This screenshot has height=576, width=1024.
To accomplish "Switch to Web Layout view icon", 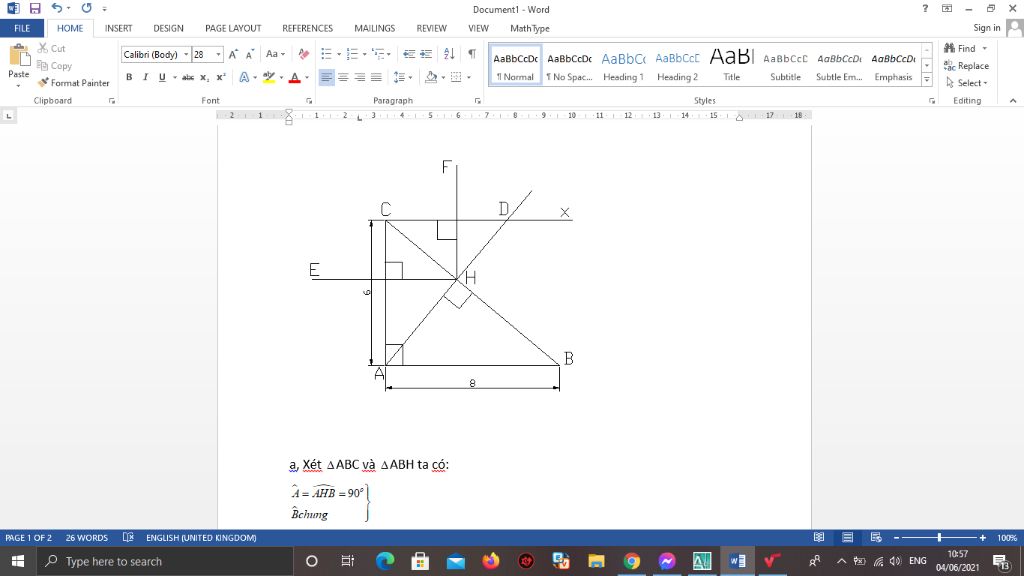I will coord(876,537).
